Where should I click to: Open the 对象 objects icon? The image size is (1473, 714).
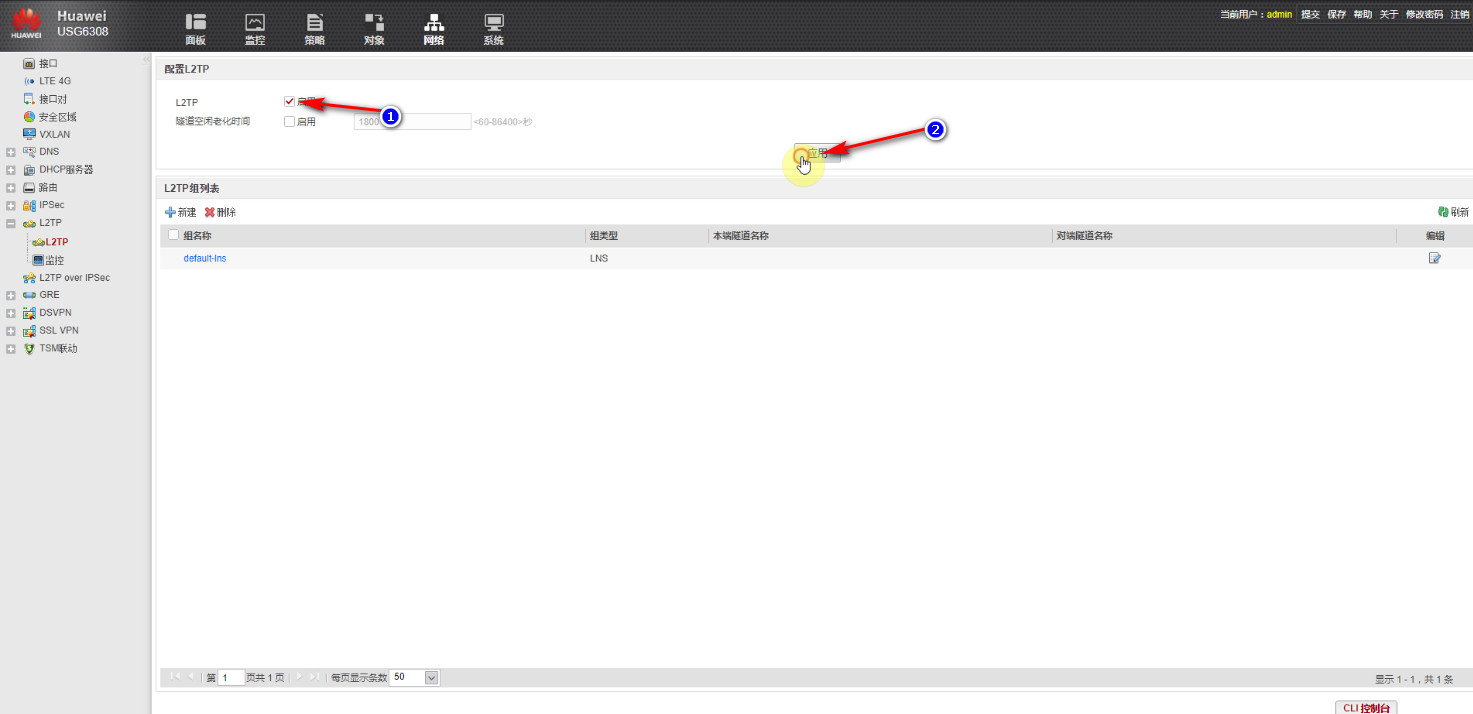(x=374, y=23)
